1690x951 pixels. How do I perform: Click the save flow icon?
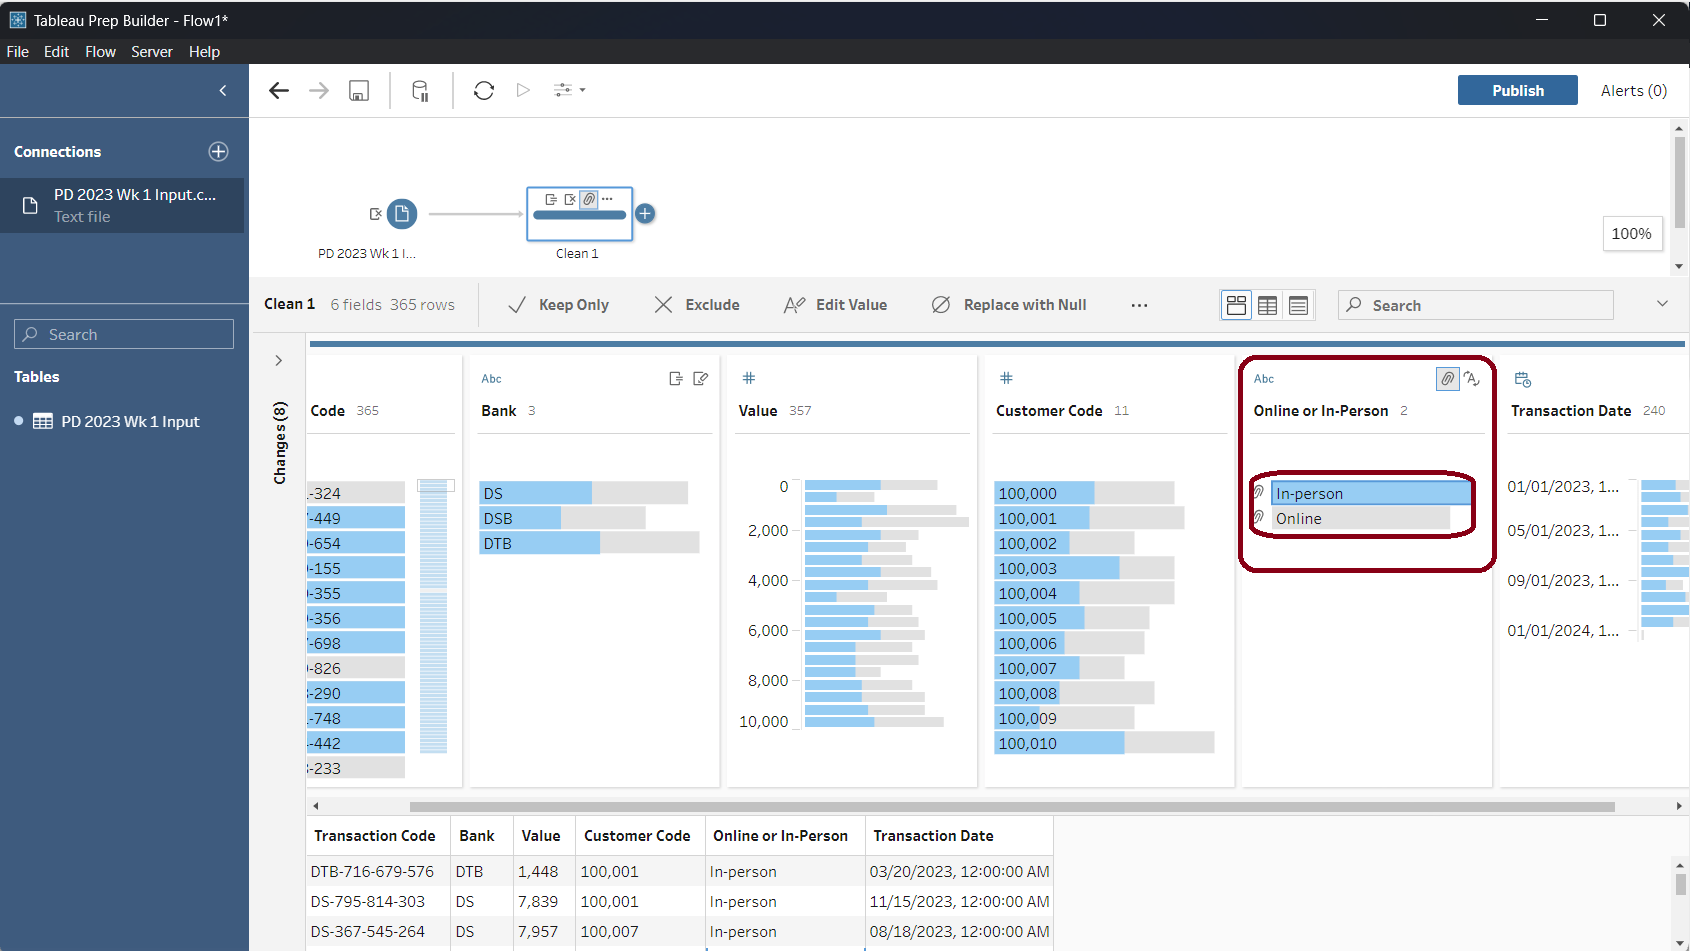pyautogui.click(x=359, y=91)
